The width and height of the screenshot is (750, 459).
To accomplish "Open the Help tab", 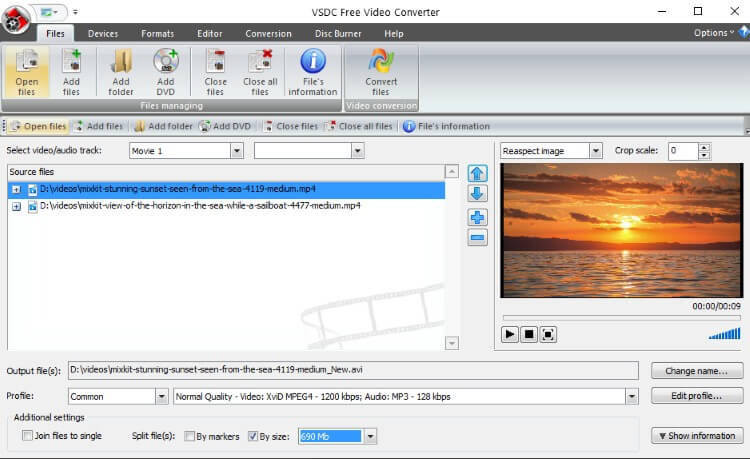I will [x=394, y=33].
